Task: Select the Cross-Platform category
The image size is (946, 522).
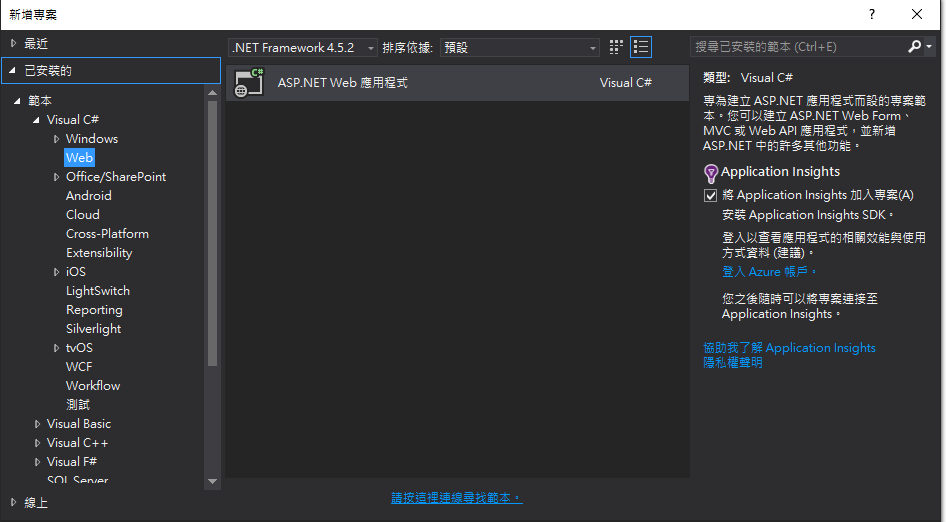Action: point(107,234)
